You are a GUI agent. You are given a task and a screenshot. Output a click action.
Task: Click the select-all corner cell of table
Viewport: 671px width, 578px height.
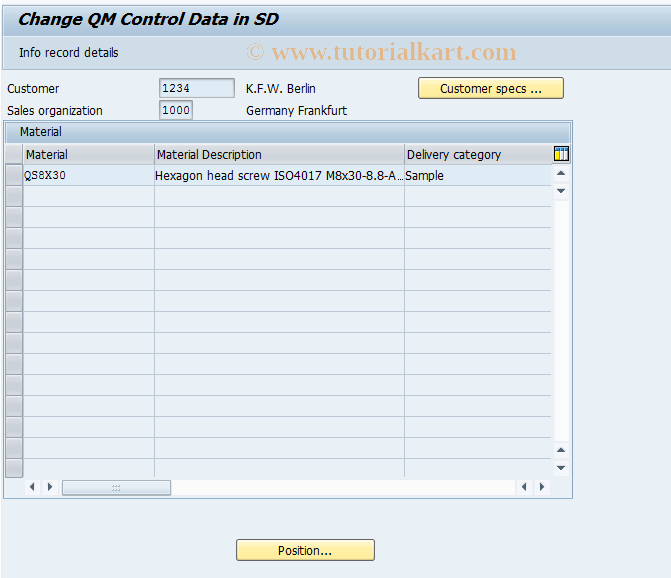pyautogui.click(x=14, y=154)
